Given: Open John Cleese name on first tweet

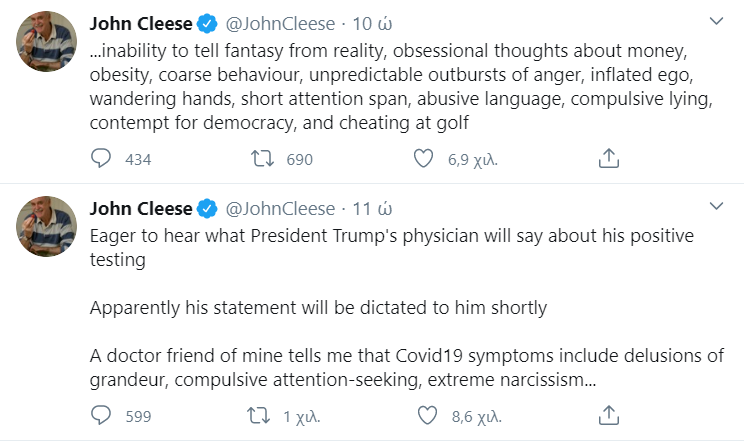Looking at the screenshot, I should (140, 23).
